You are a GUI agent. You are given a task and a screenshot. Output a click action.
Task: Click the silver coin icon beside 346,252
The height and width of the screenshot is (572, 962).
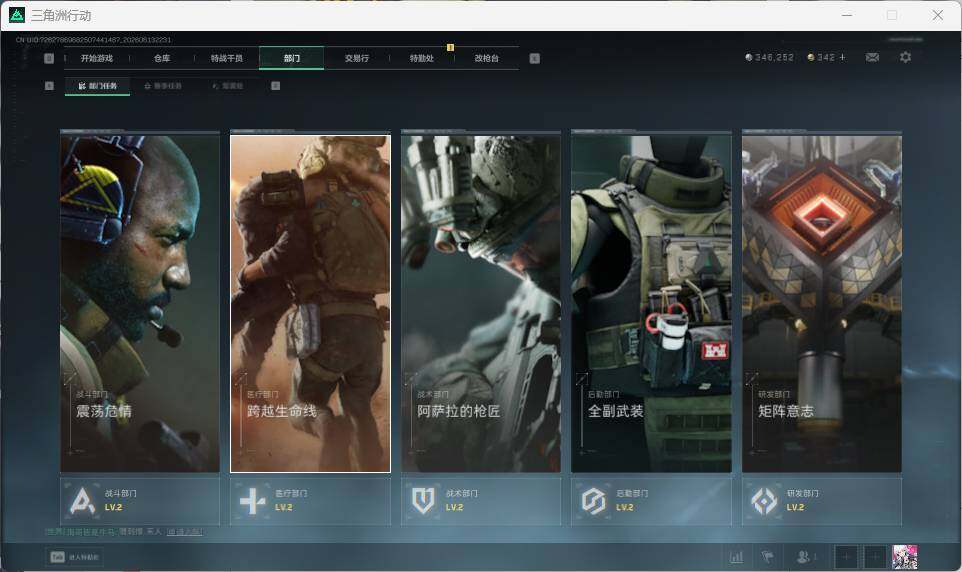click(748, 57)
